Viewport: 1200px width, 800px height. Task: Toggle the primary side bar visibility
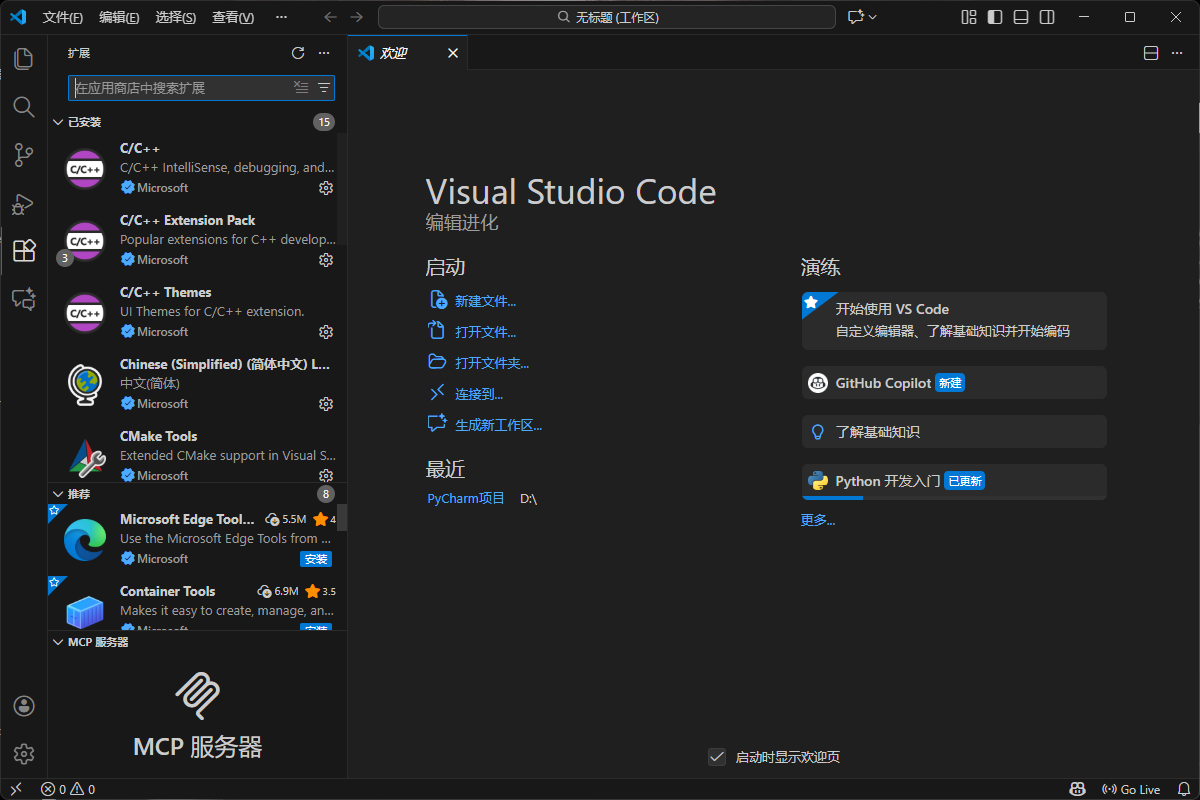995,17
